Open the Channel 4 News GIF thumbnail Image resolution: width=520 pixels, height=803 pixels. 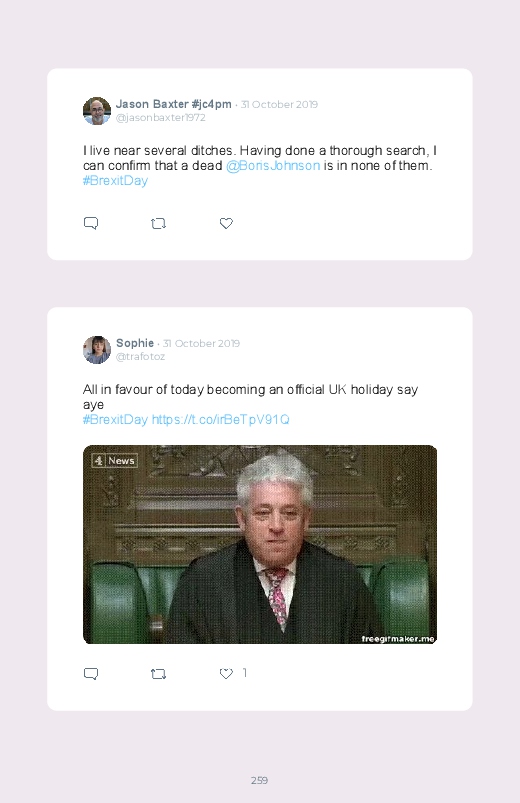(260, 544)
